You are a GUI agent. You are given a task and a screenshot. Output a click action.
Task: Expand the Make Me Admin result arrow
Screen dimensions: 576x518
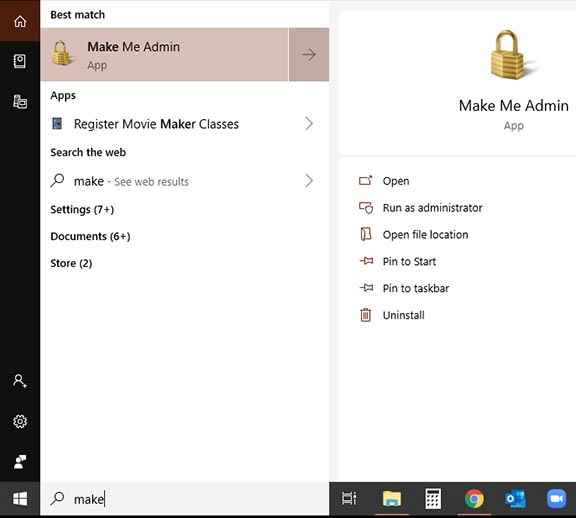point(309,54)
